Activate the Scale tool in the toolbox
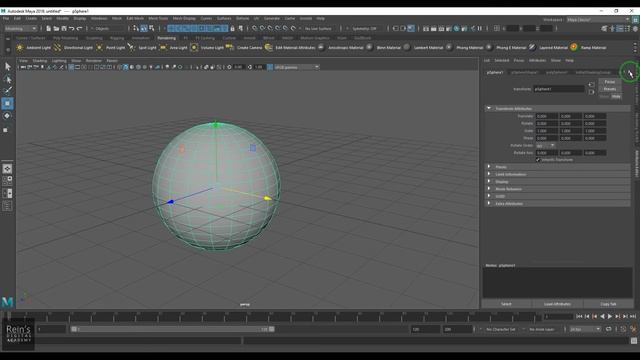 point(6,130)
